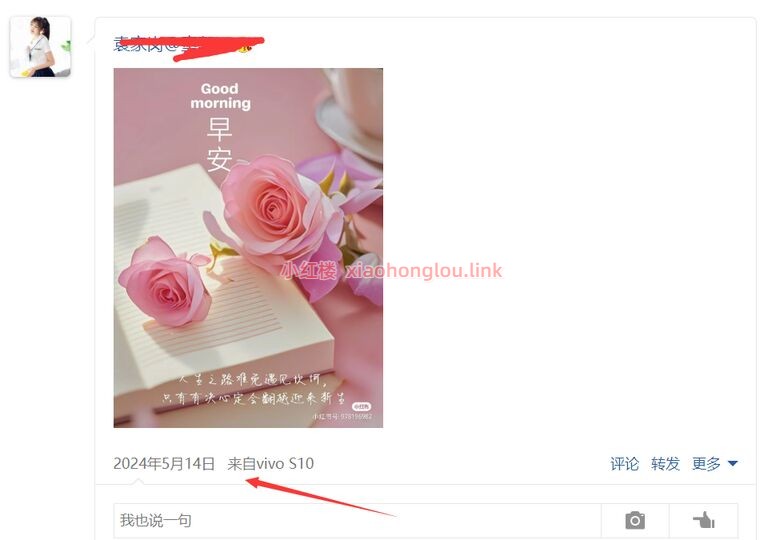Viewport: 780px width, 540px height.
Task: Click the small rose lying on notebook
Action: pos(165,281)
